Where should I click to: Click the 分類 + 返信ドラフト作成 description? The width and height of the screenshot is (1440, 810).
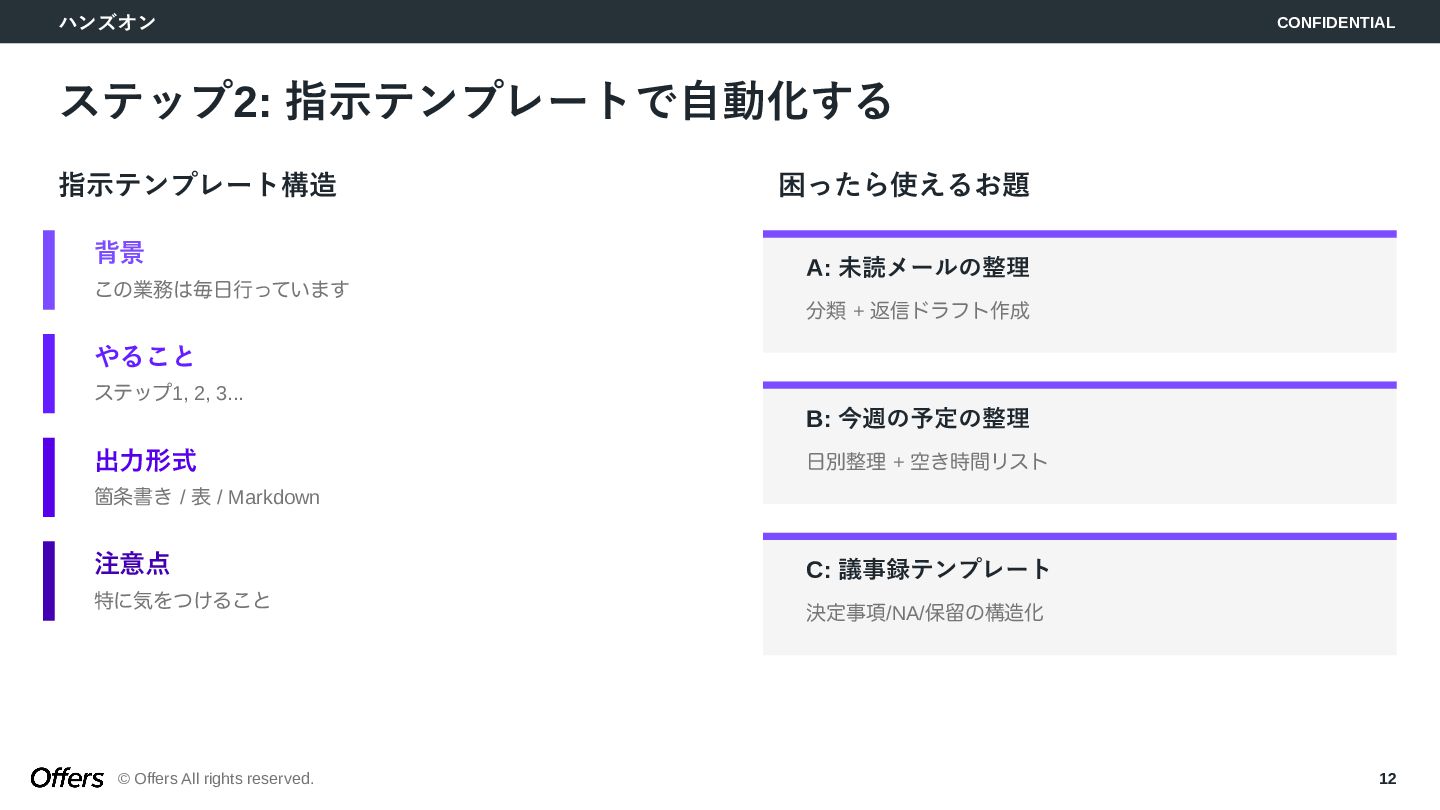pyautogui.click(x=917, y=311)
